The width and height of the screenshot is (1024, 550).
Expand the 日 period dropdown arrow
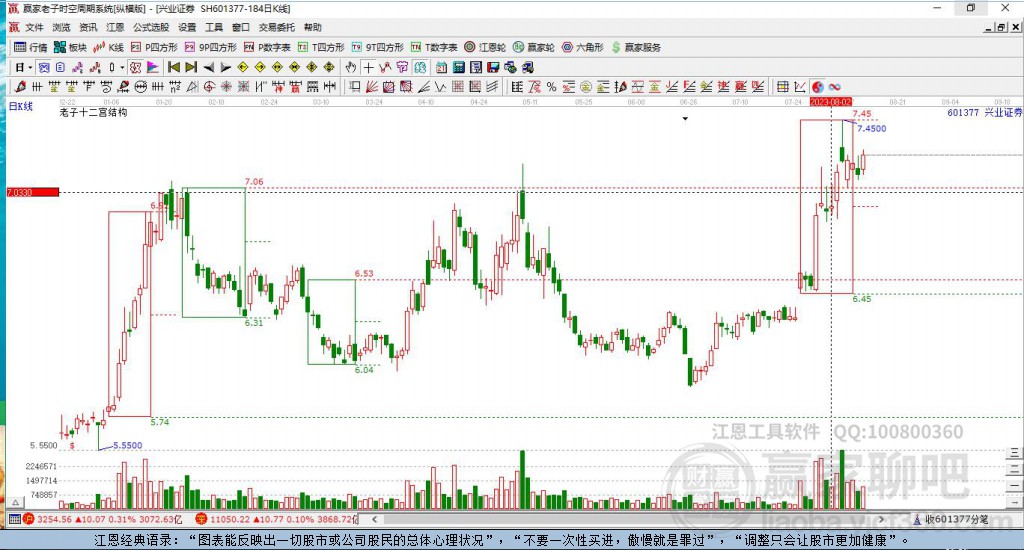click(30, 67)
